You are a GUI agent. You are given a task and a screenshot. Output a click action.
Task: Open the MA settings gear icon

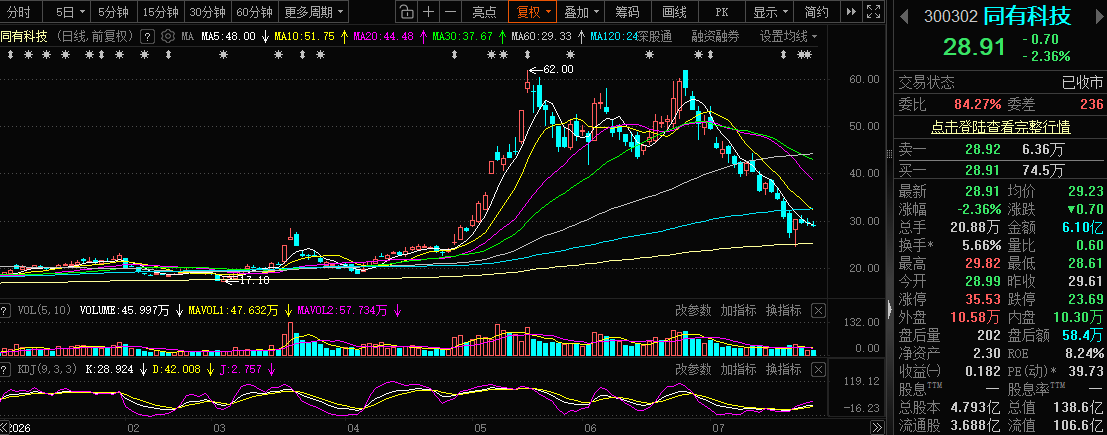pos(167,37)
